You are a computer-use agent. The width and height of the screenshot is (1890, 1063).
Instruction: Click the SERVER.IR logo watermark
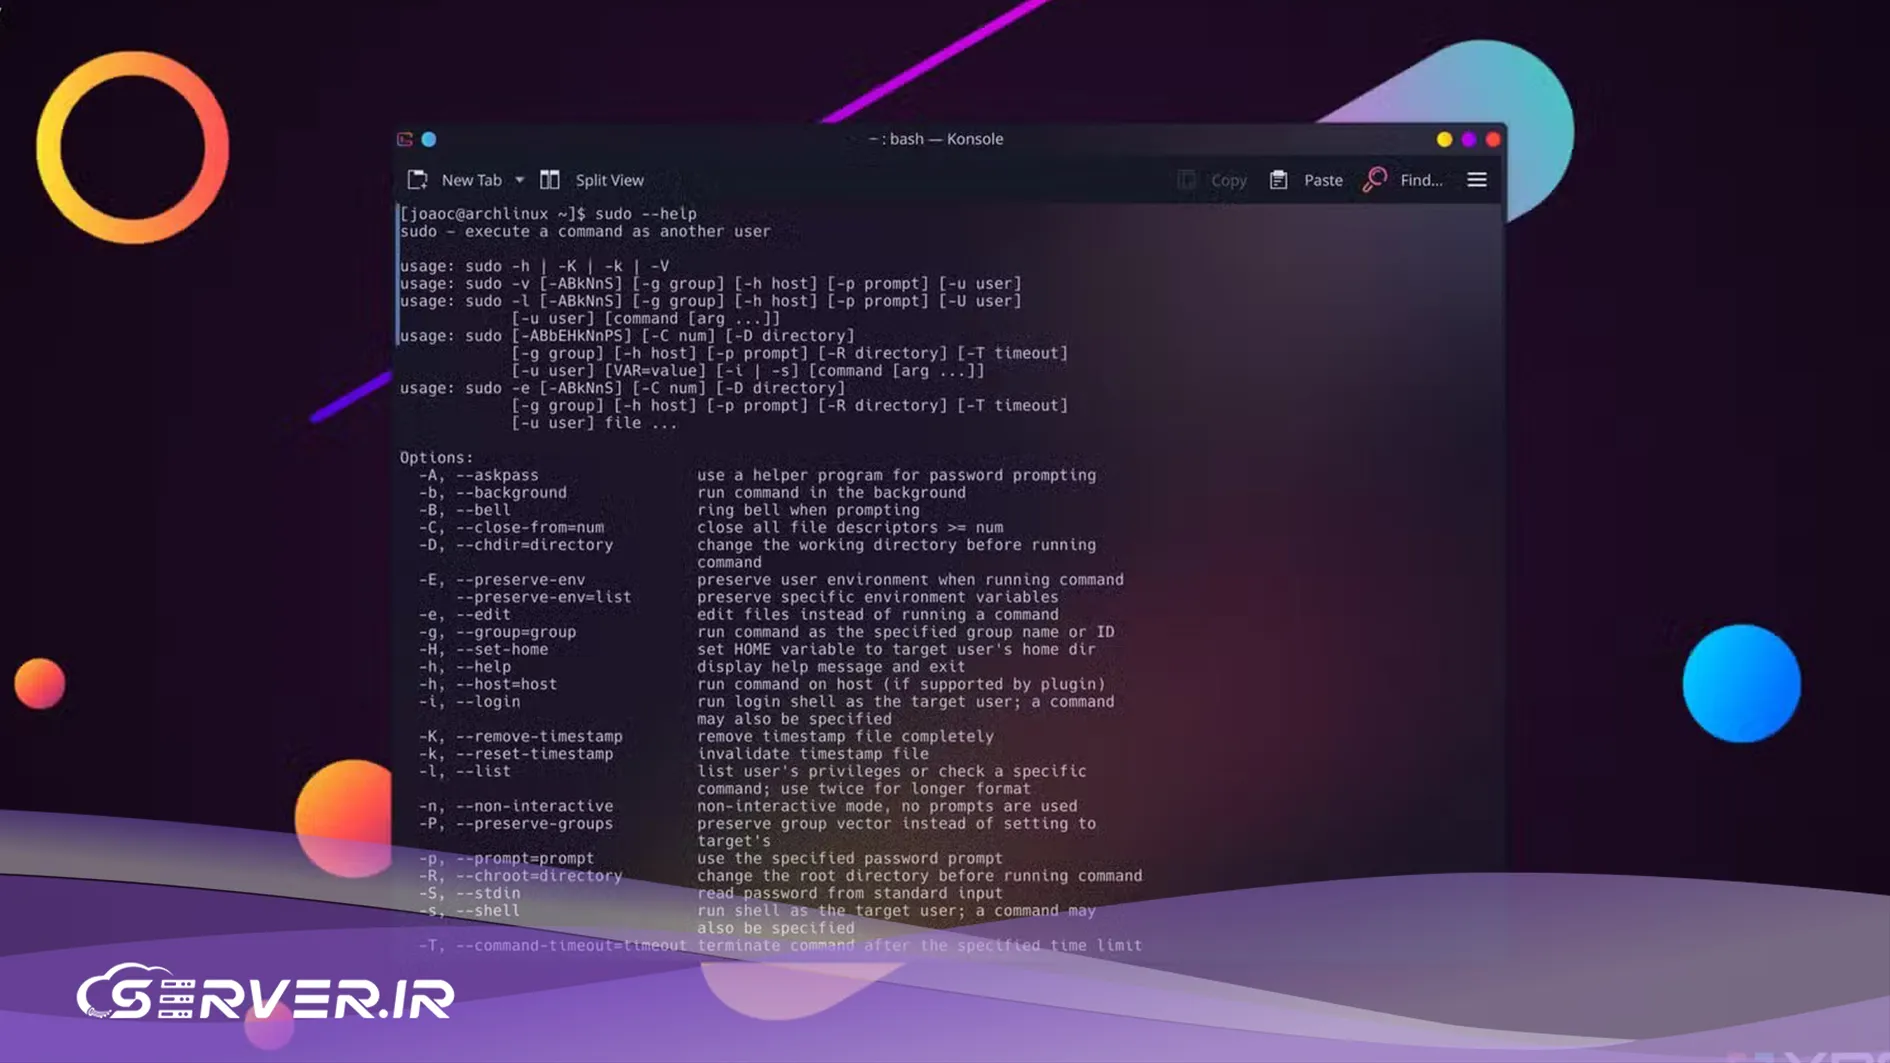[x=266, y=994]
